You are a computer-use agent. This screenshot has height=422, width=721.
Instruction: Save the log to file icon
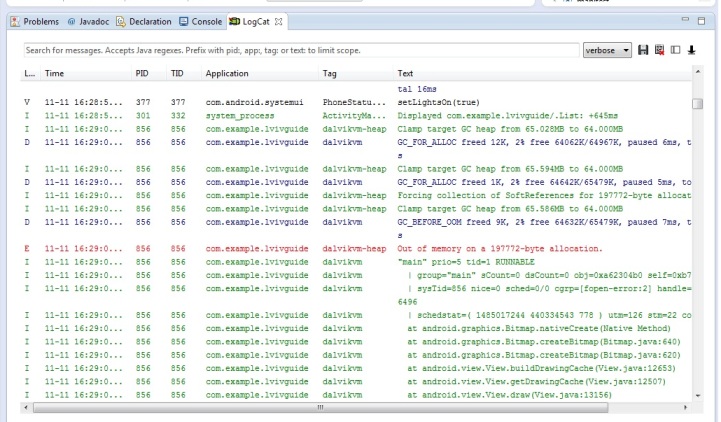643,50
